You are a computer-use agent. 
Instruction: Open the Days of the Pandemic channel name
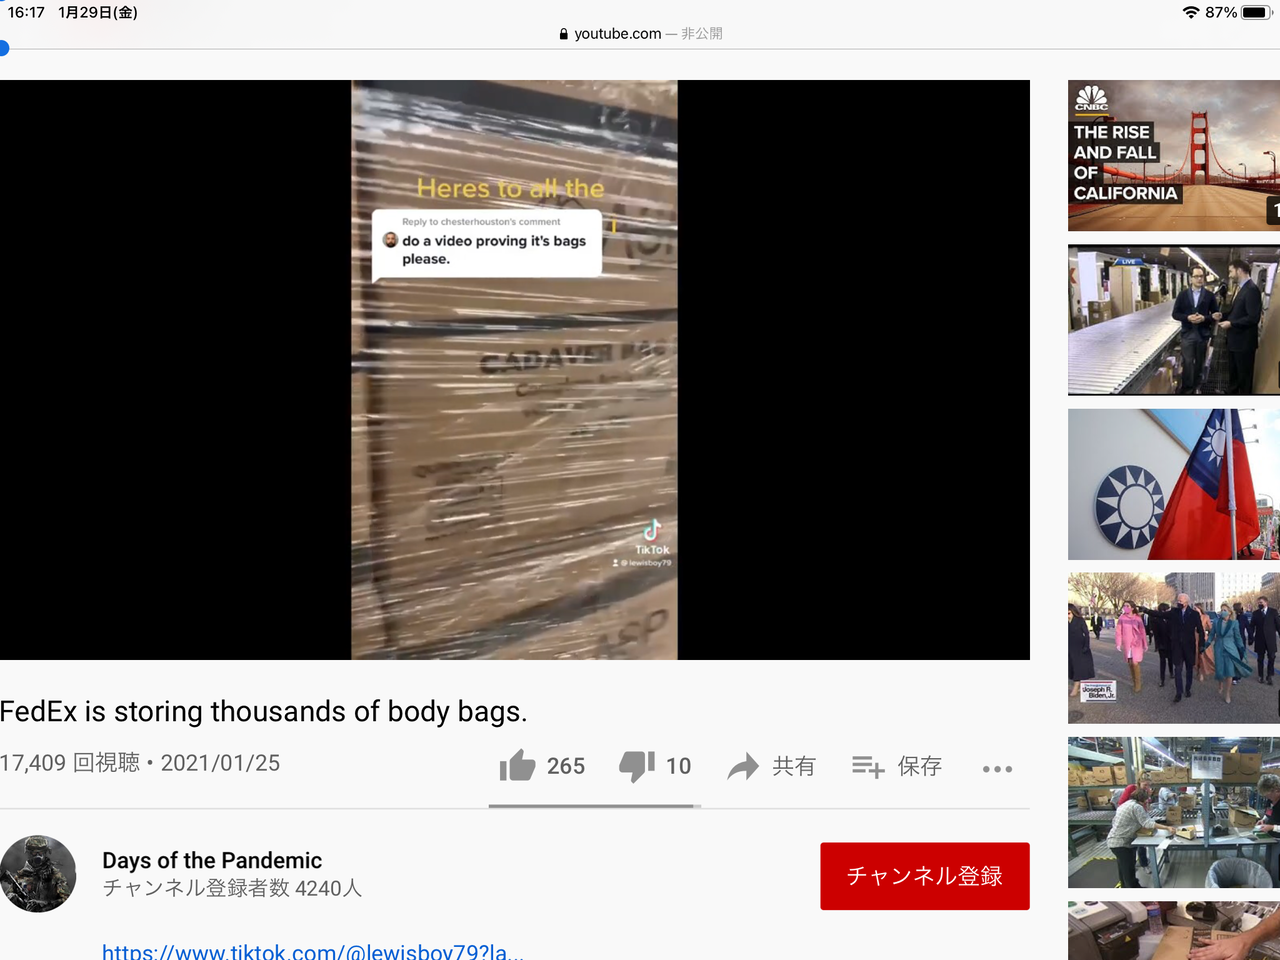212,860
